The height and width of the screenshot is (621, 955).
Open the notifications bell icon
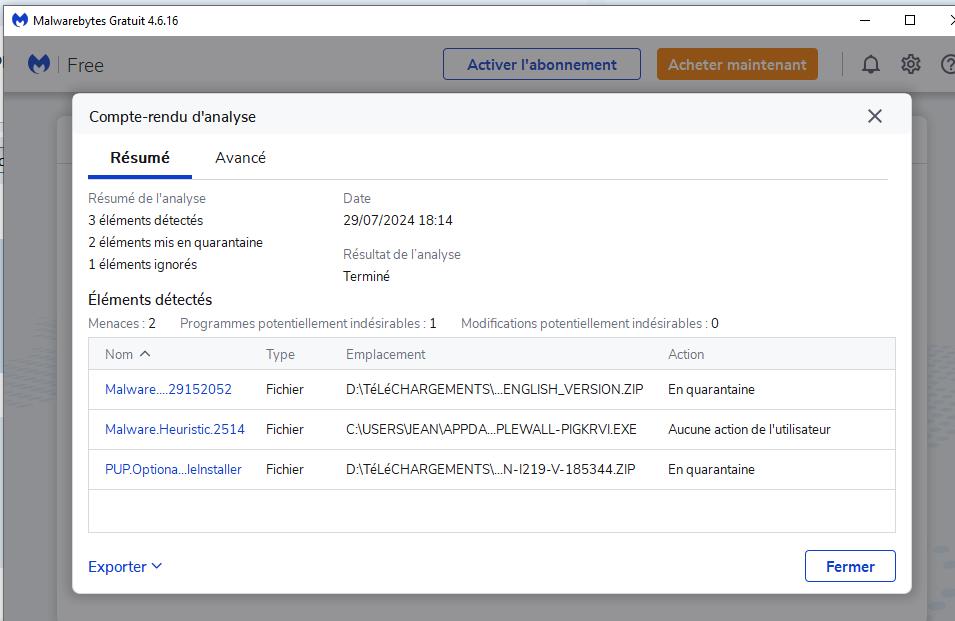870,65
